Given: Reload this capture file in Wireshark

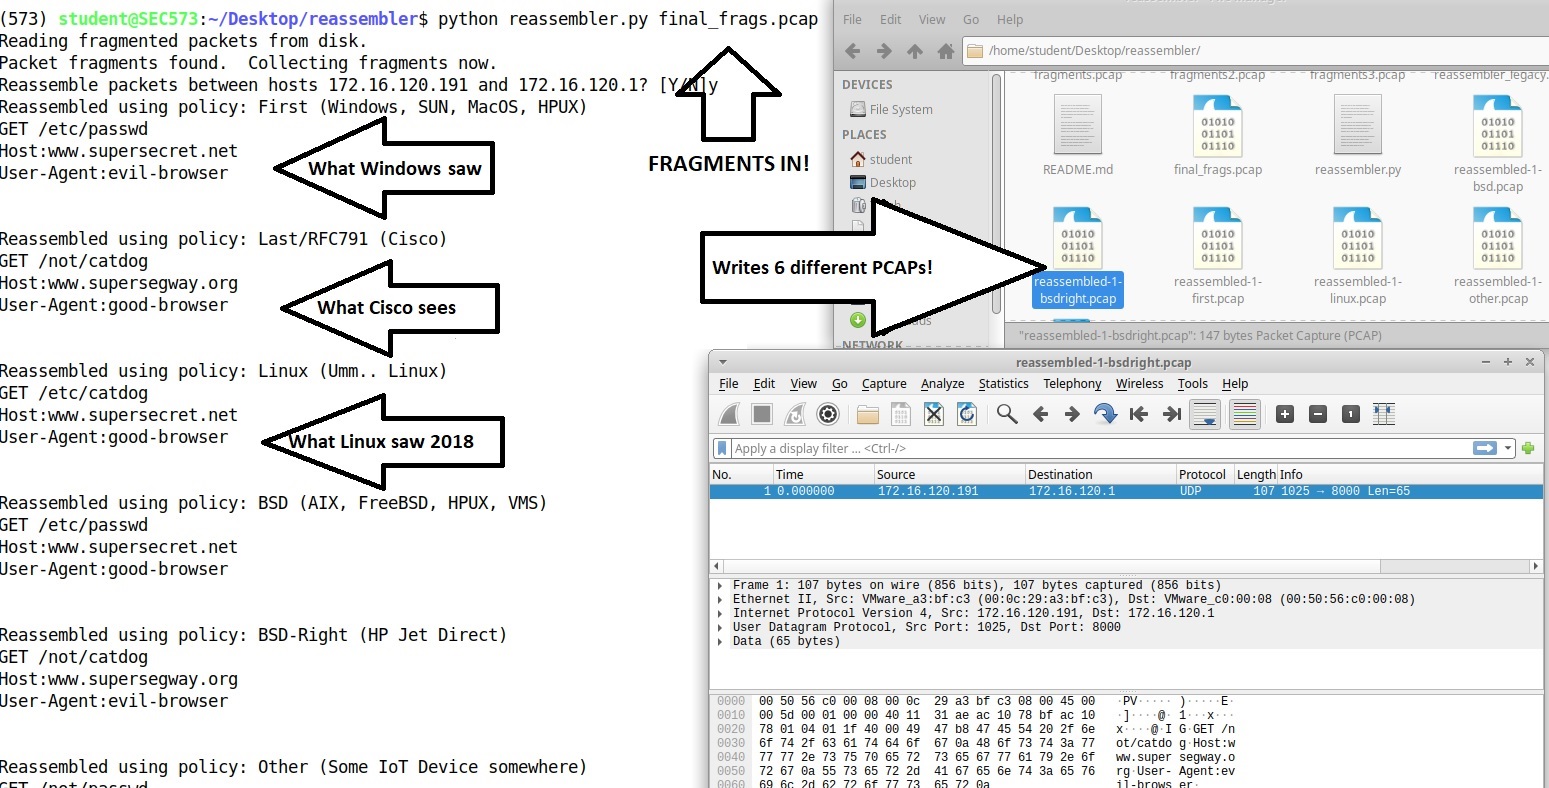Looking at the screenshot, I should (966, 414).
